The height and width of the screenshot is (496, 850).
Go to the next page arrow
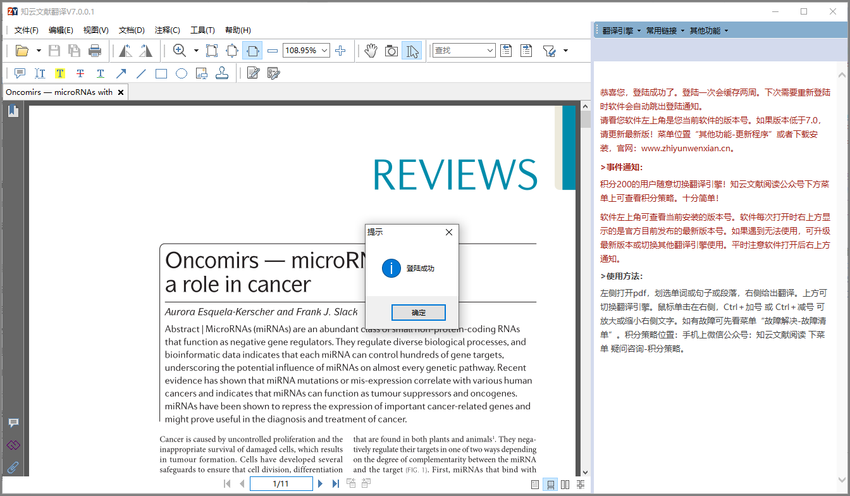tap(320, 484)
